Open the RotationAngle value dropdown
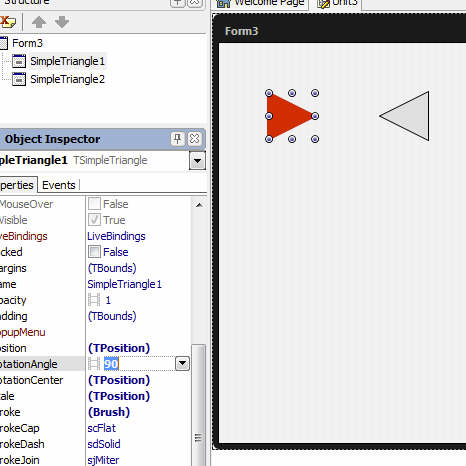Image resolution: width=466 pixels, height=466 pixels. [x=182, y=364]
